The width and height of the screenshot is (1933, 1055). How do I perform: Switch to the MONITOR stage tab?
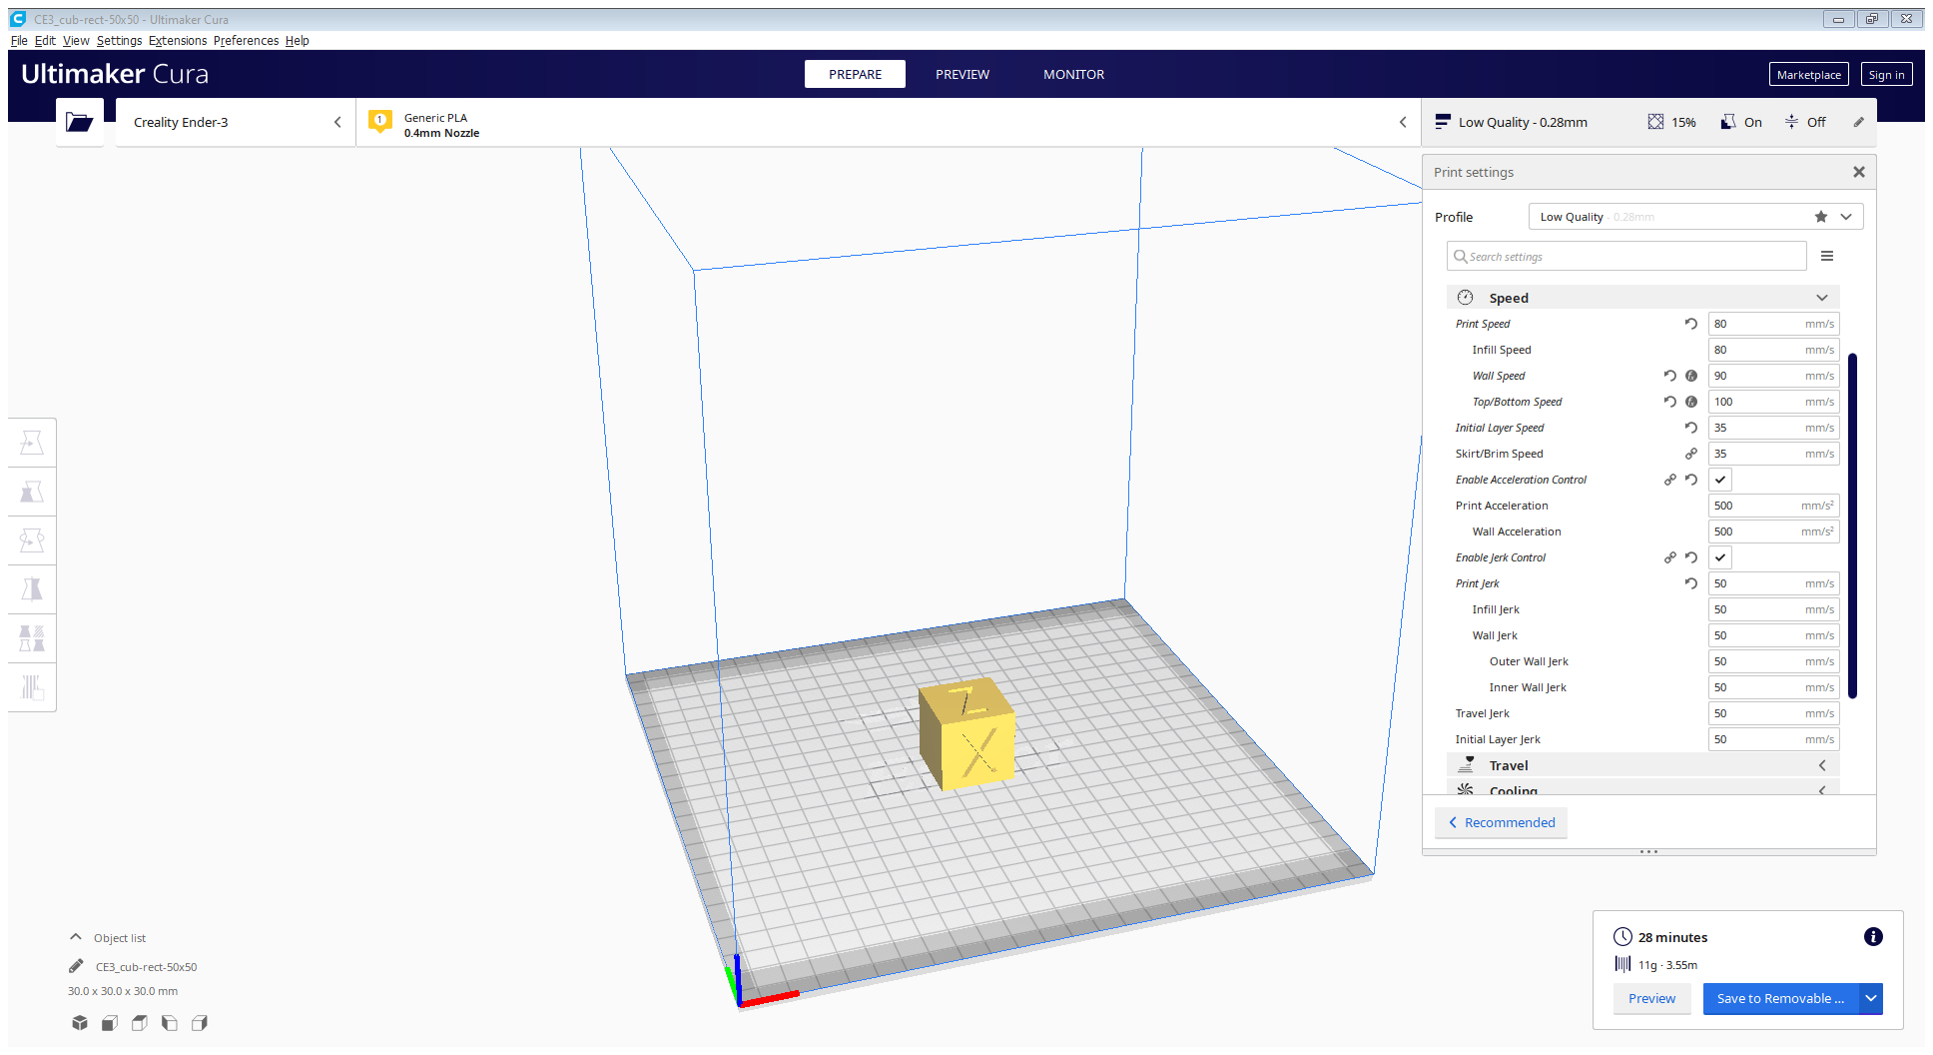click(1074, 74)
